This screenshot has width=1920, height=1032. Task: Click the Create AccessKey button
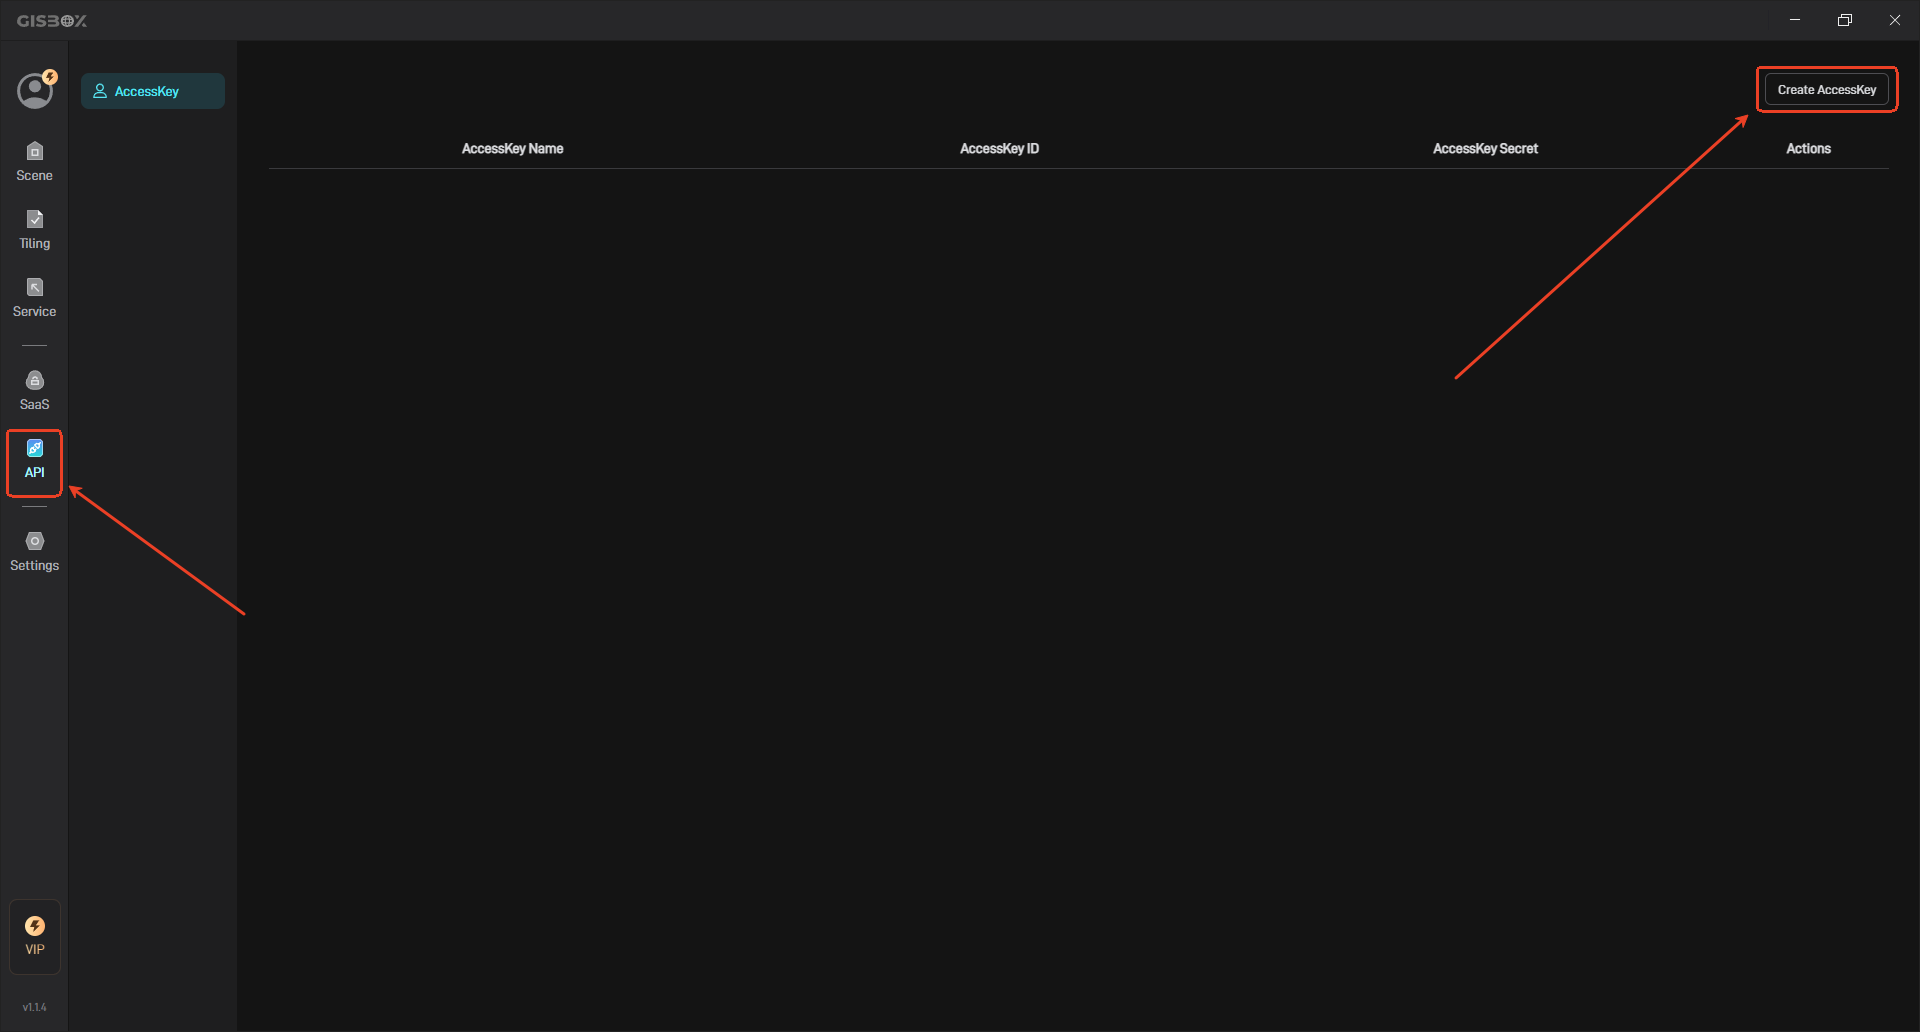1827,89
